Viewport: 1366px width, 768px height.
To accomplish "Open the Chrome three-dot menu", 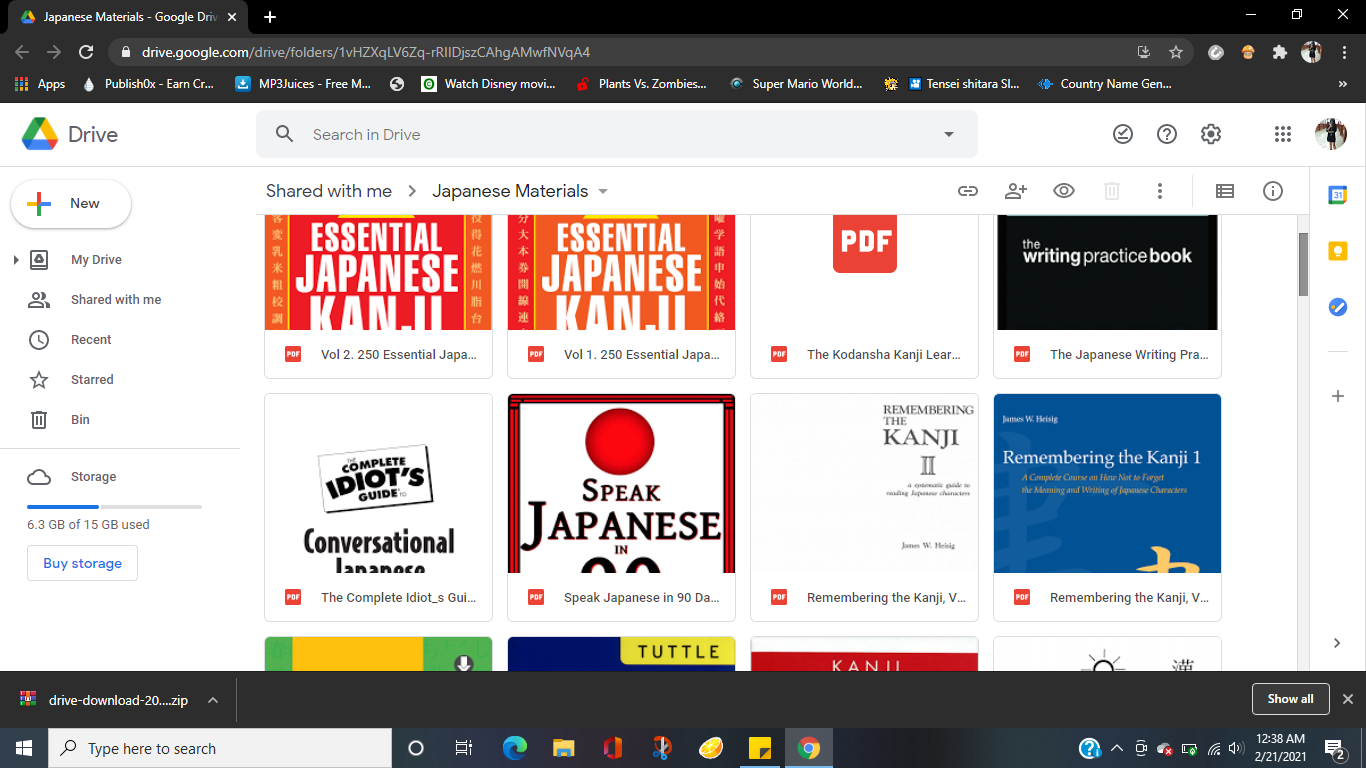I will pos(1342,52).
